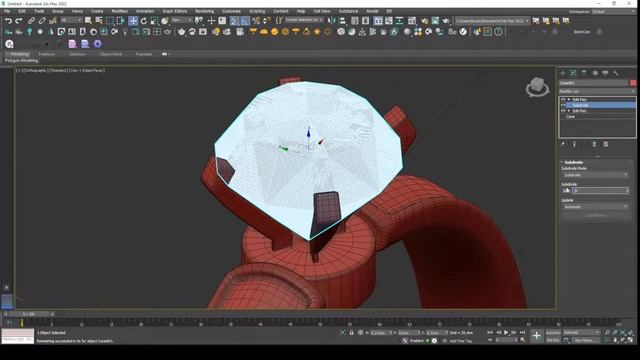Open the Modifiers menu
Screen dimensions: 640x360
point(119,11)
